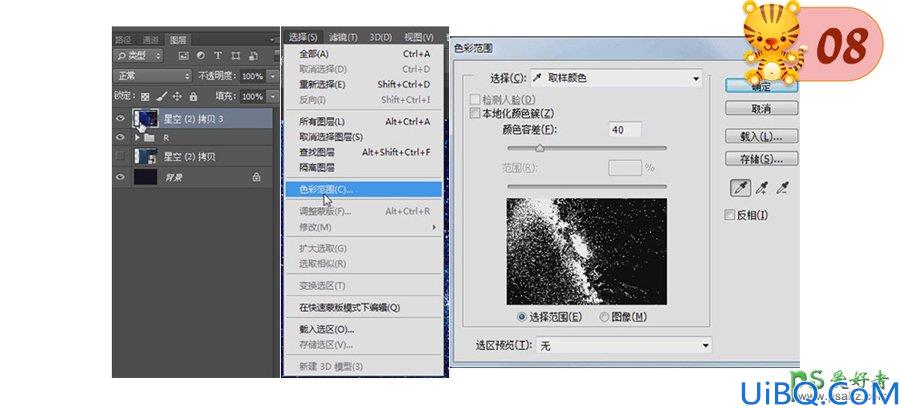Screen dimensions: 900x408
Task: Click the 范围(R) percentage field
Action: [624, 168]
